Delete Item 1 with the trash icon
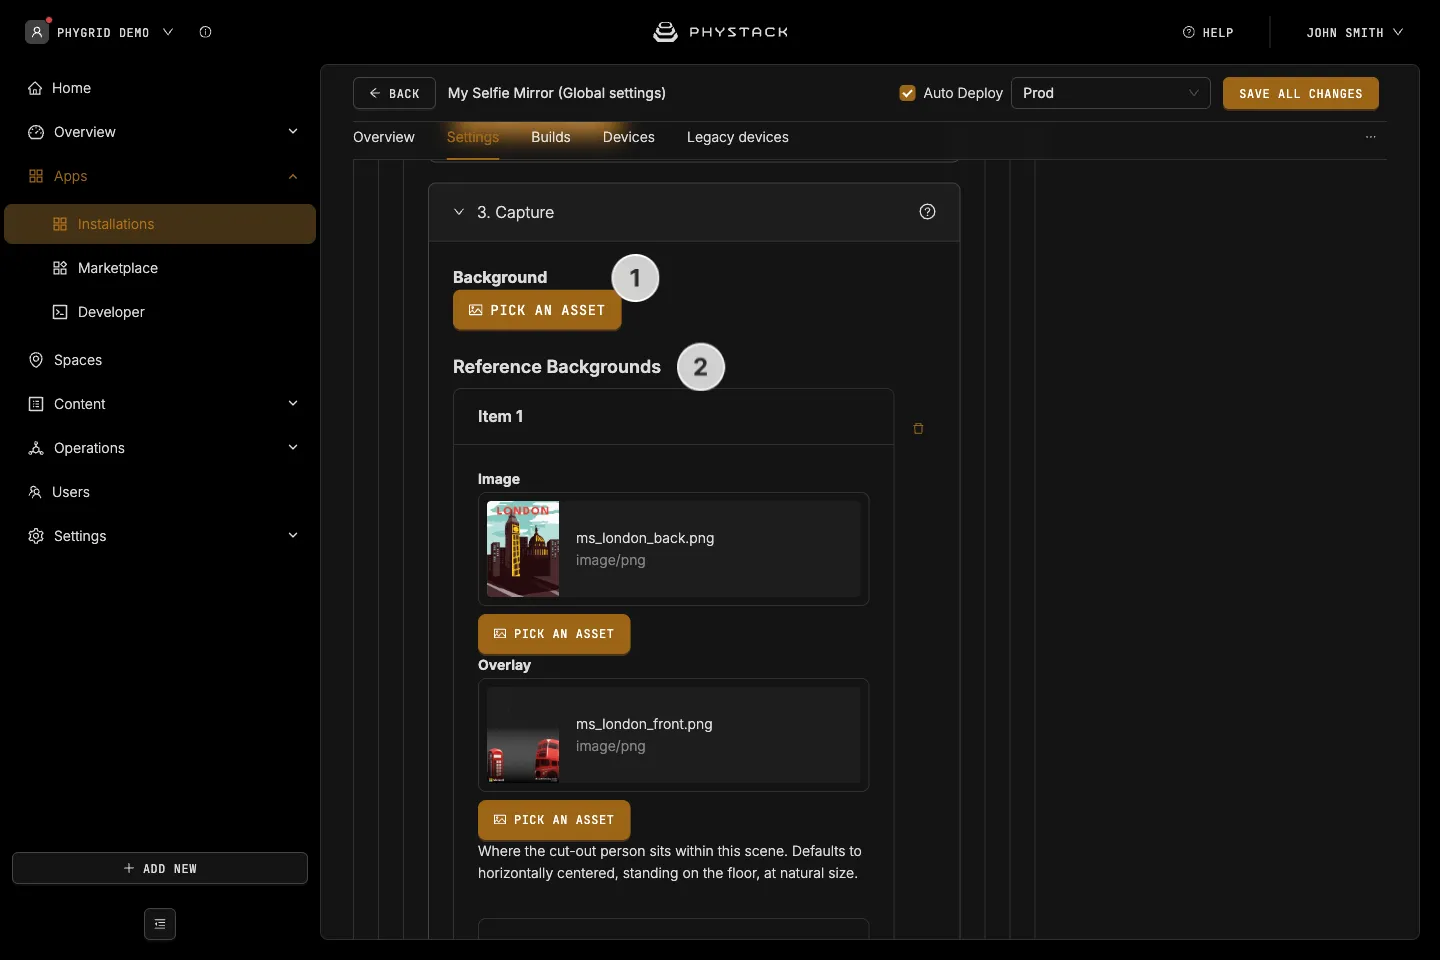The image size is (1440, 960). point(918,429)
